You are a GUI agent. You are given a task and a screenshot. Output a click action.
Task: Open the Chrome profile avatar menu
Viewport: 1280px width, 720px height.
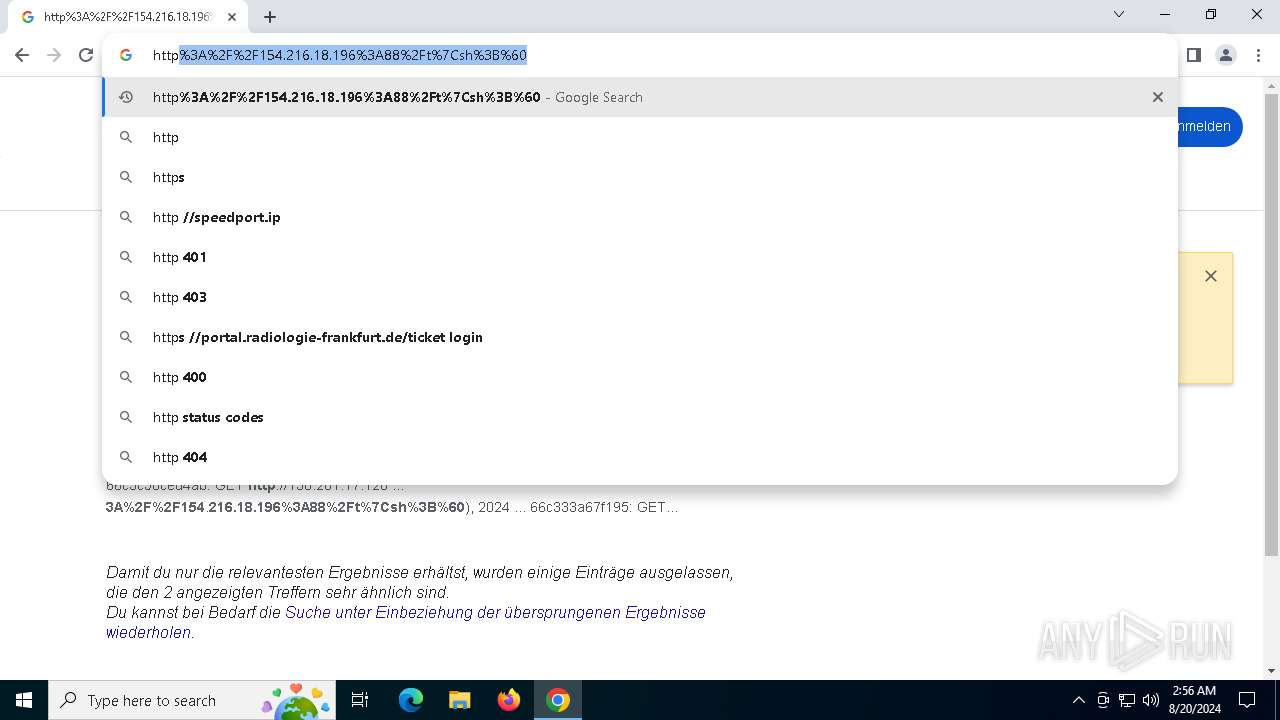point(1226,55)
